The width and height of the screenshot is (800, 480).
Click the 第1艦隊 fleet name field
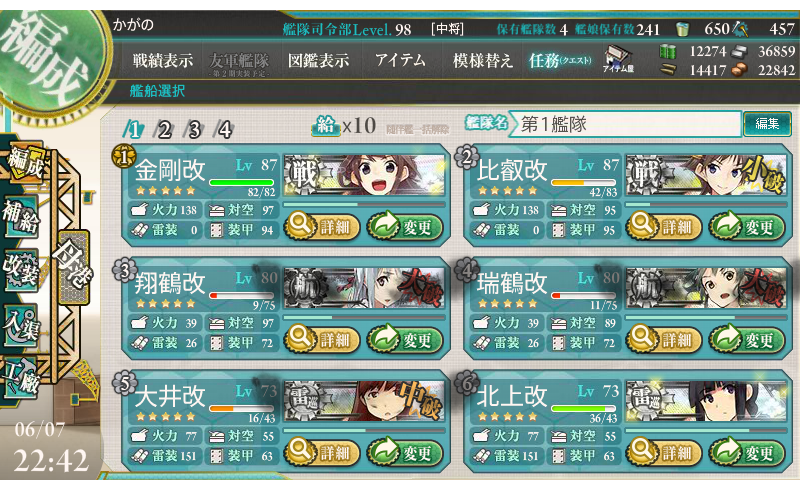[624, 124]
